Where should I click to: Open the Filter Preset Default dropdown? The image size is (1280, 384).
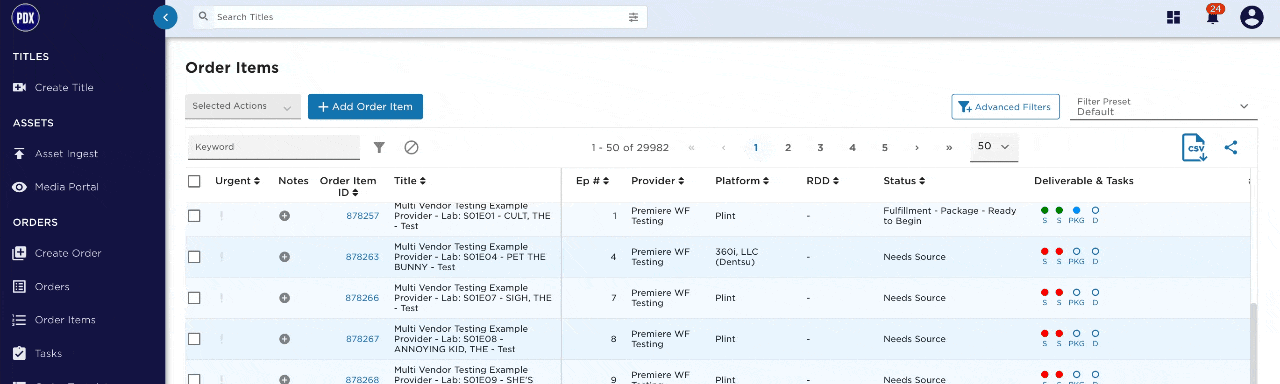[x=1164, y=107]
